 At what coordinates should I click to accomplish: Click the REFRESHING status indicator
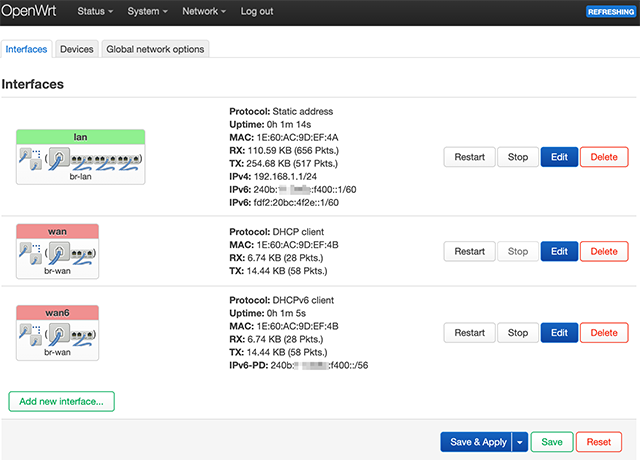610,12
